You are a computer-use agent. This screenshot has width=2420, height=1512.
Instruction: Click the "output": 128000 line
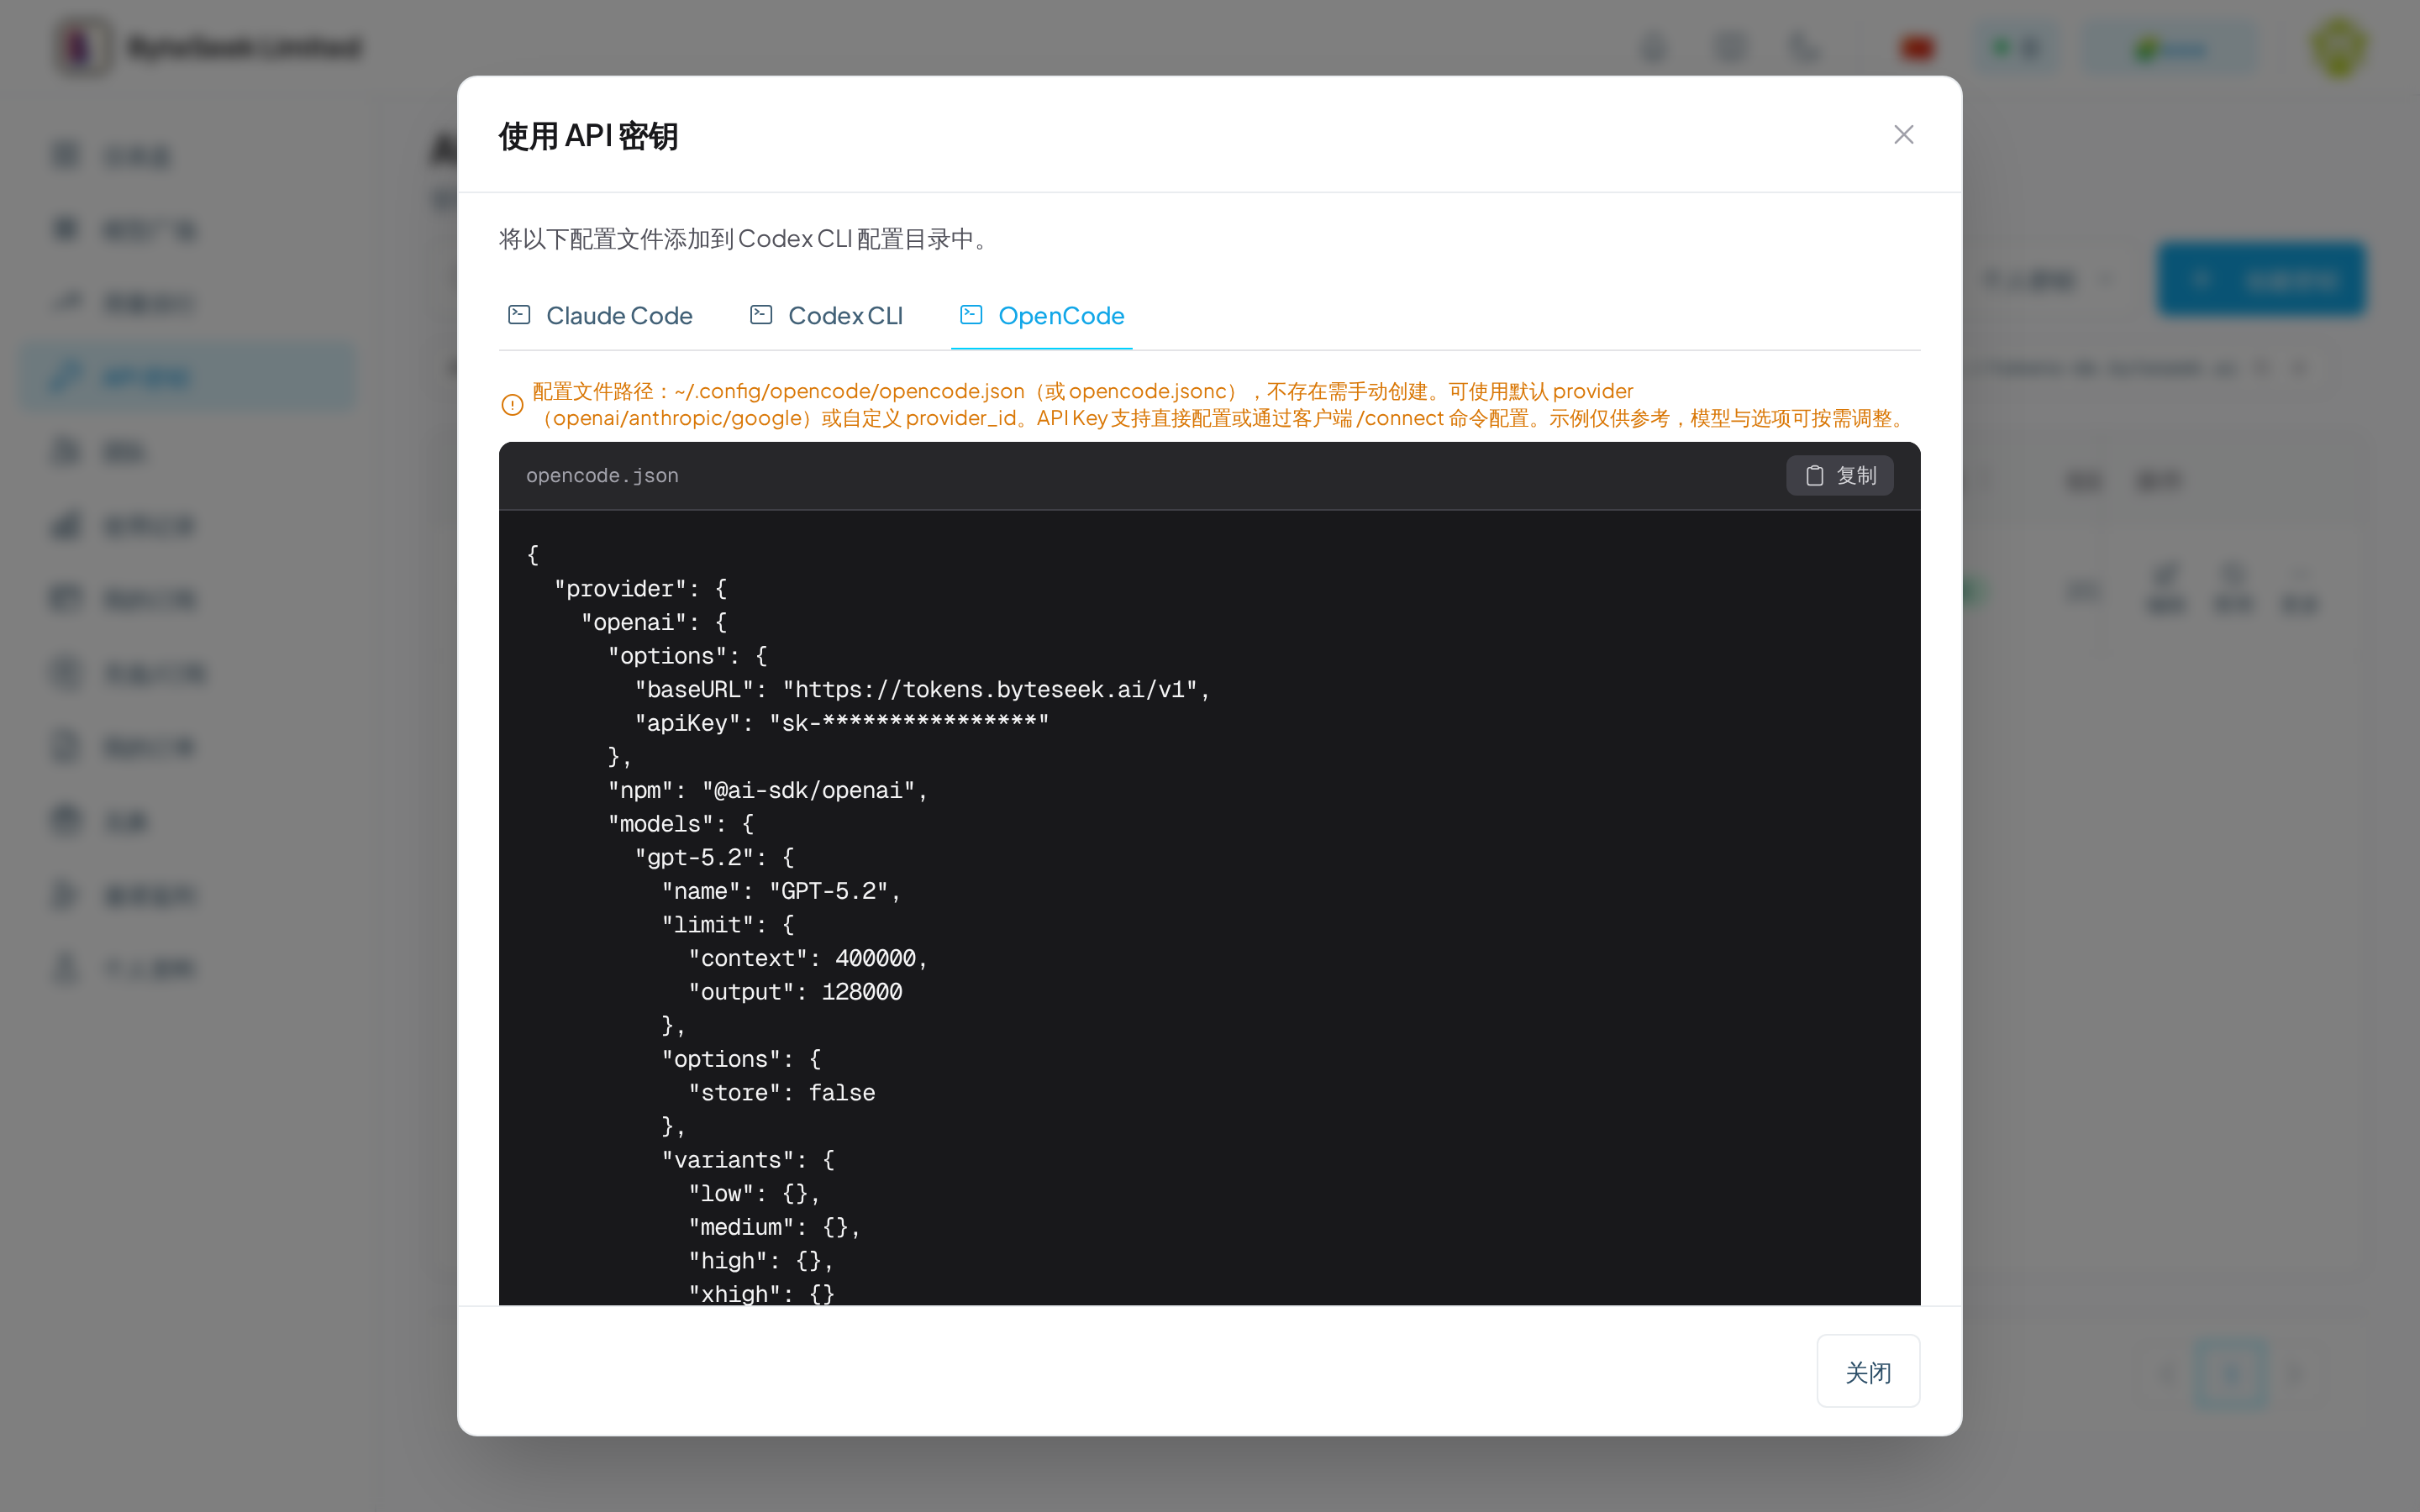coord(795,992)
